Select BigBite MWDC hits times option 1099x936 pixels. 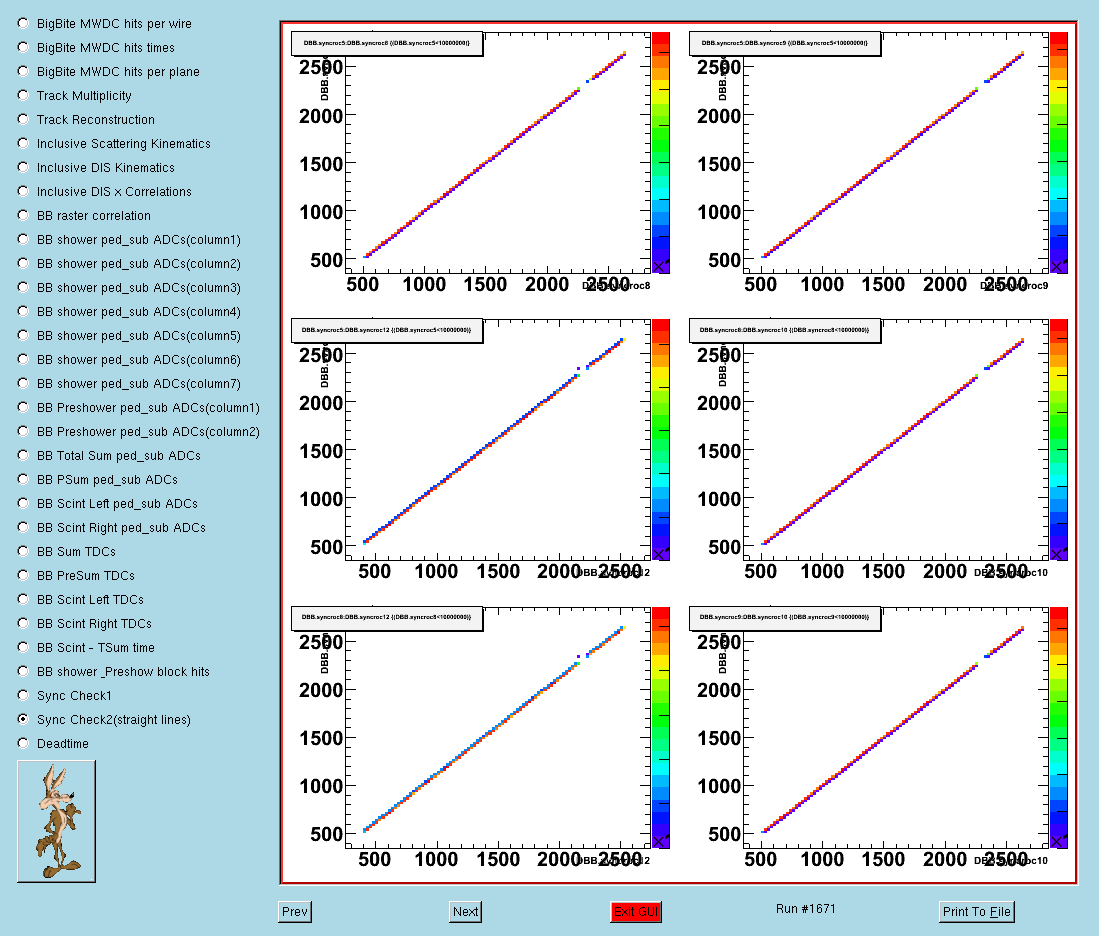tap(23, 47)
